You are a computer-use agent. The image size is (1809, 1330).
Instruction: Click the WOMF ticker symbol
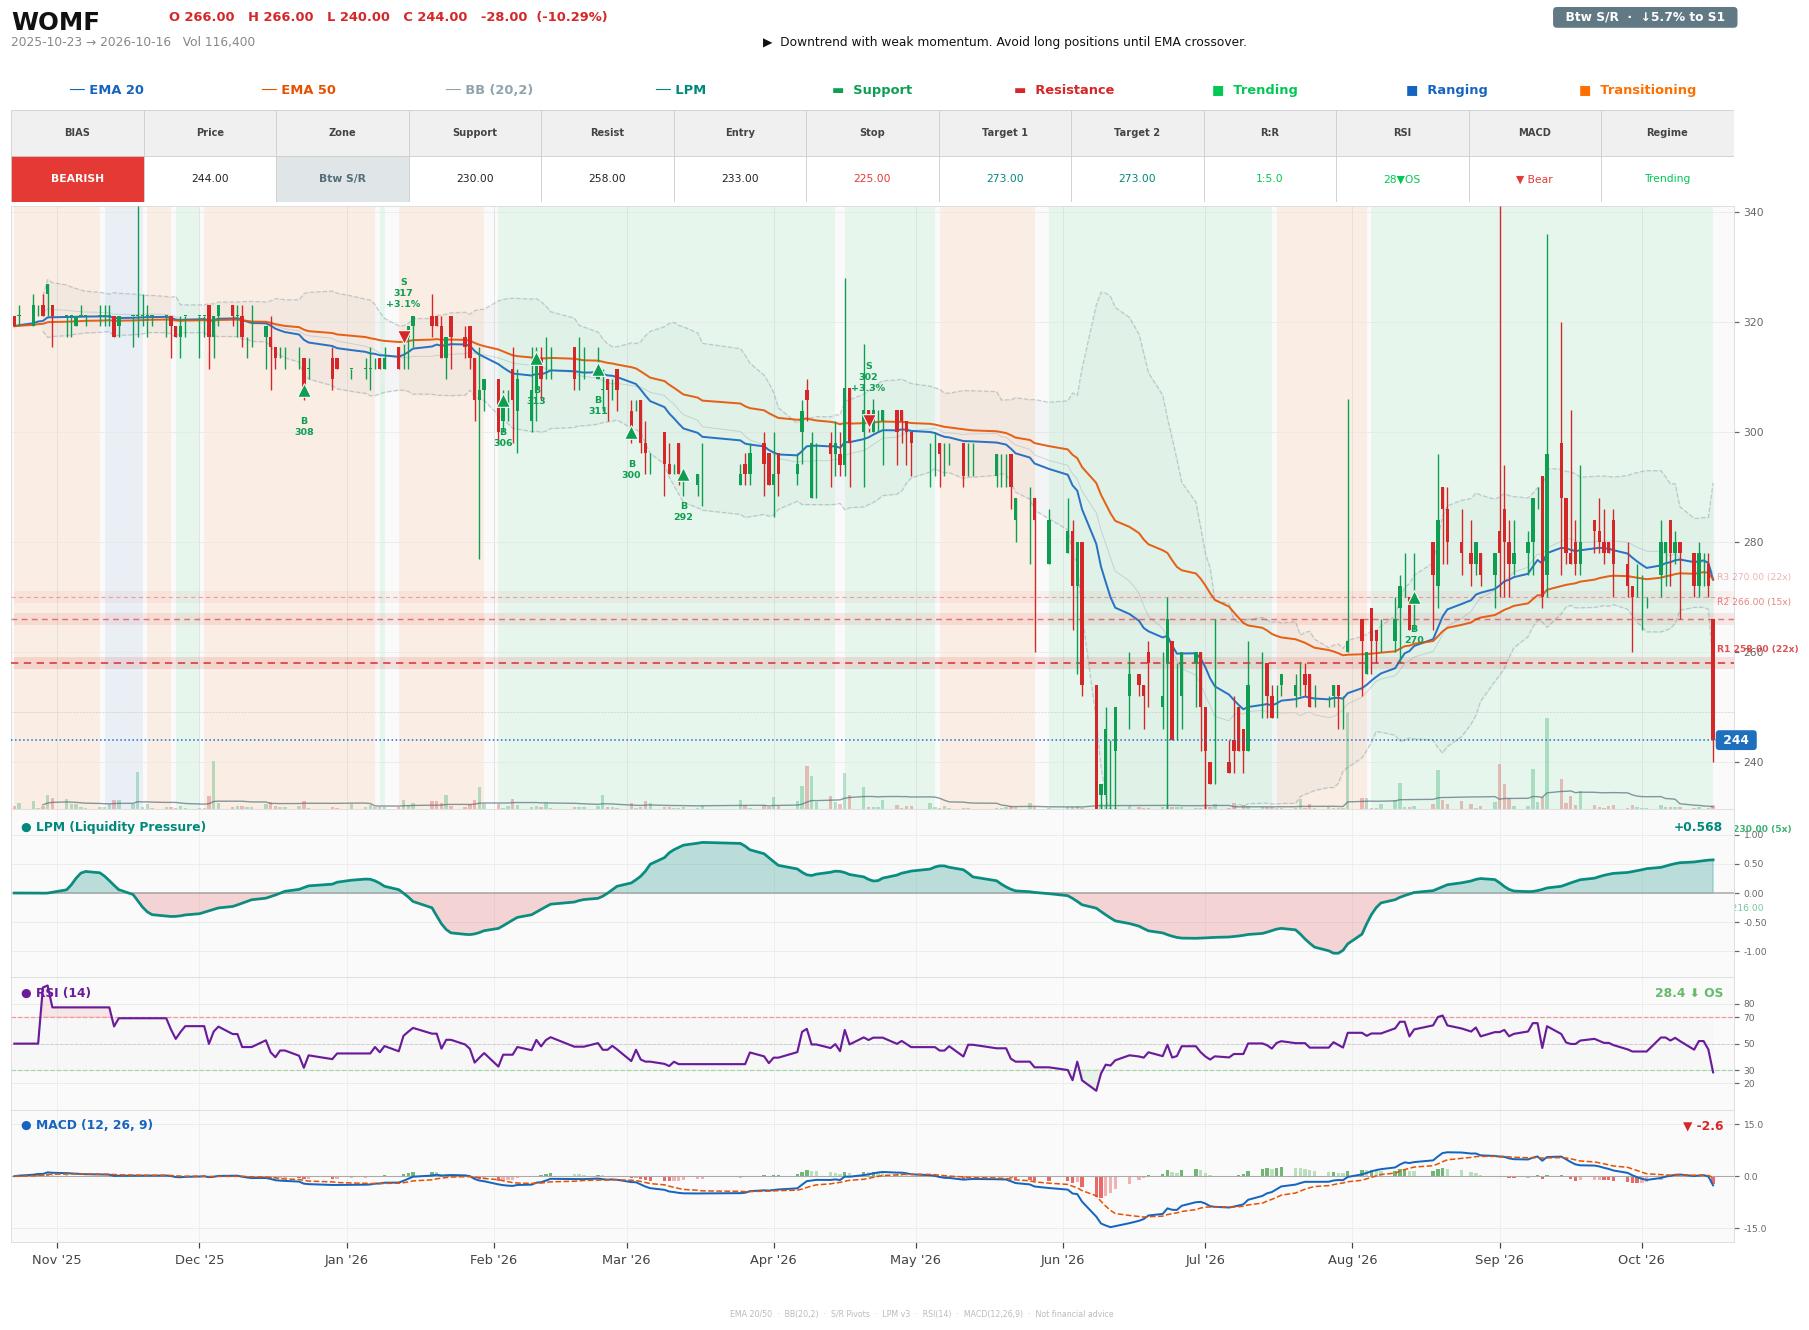pos(56,22)
